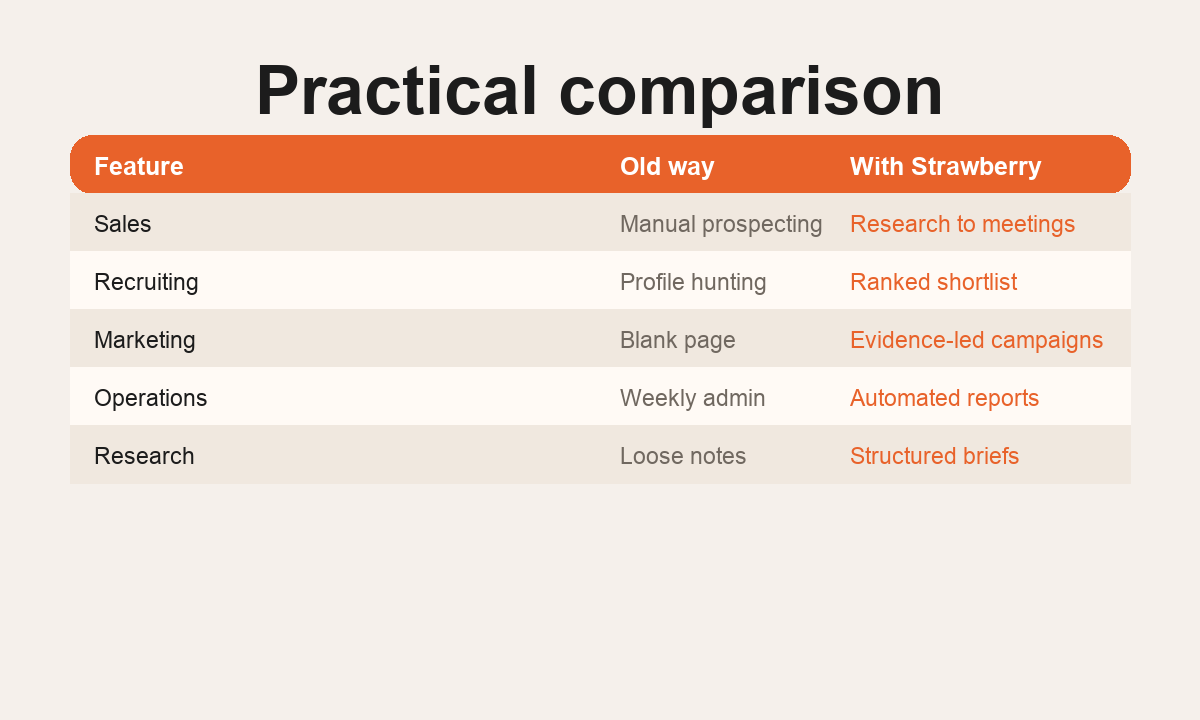Click the Recruiting row label
The height and width of the screenshot is (720, 1200).
tap(146, 282)
